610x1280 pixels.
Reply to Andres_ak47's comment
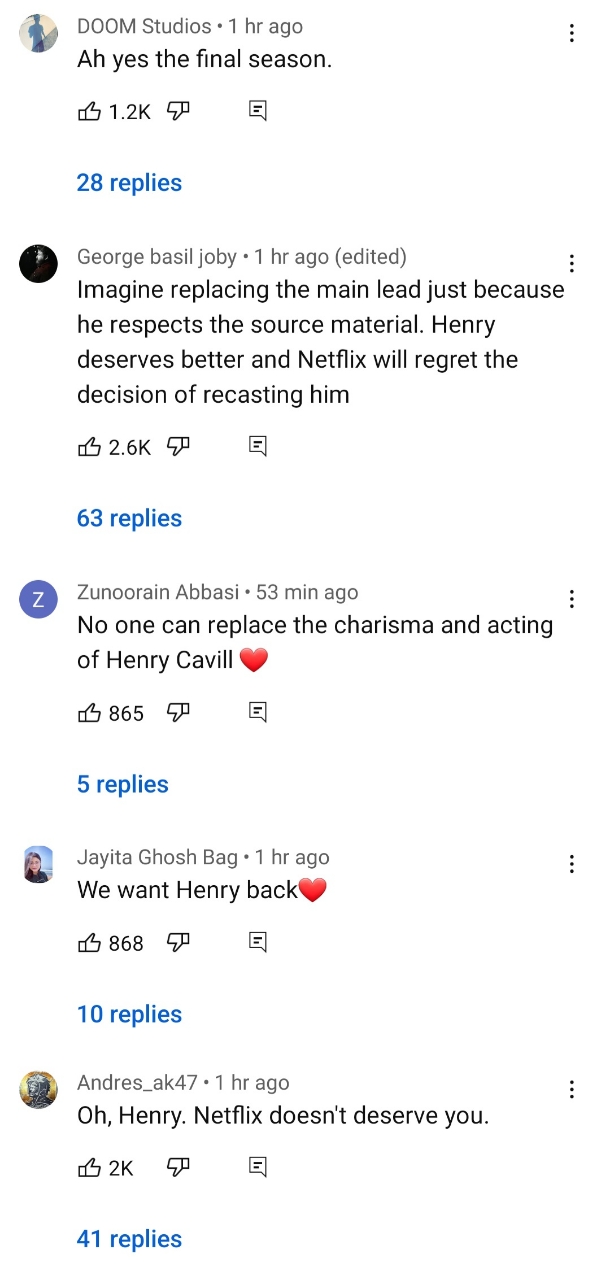pos(257,1167)
